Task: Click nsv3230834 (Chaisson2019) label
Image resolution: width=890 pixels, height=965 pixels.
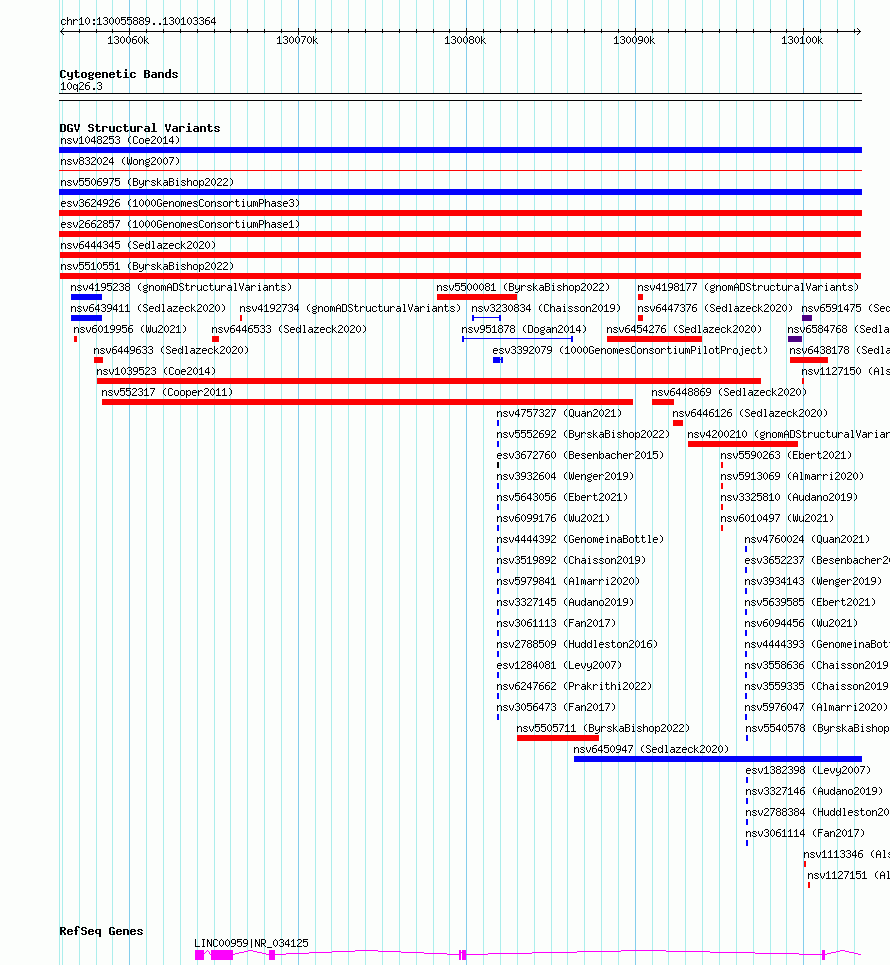Action: [546, 308]
